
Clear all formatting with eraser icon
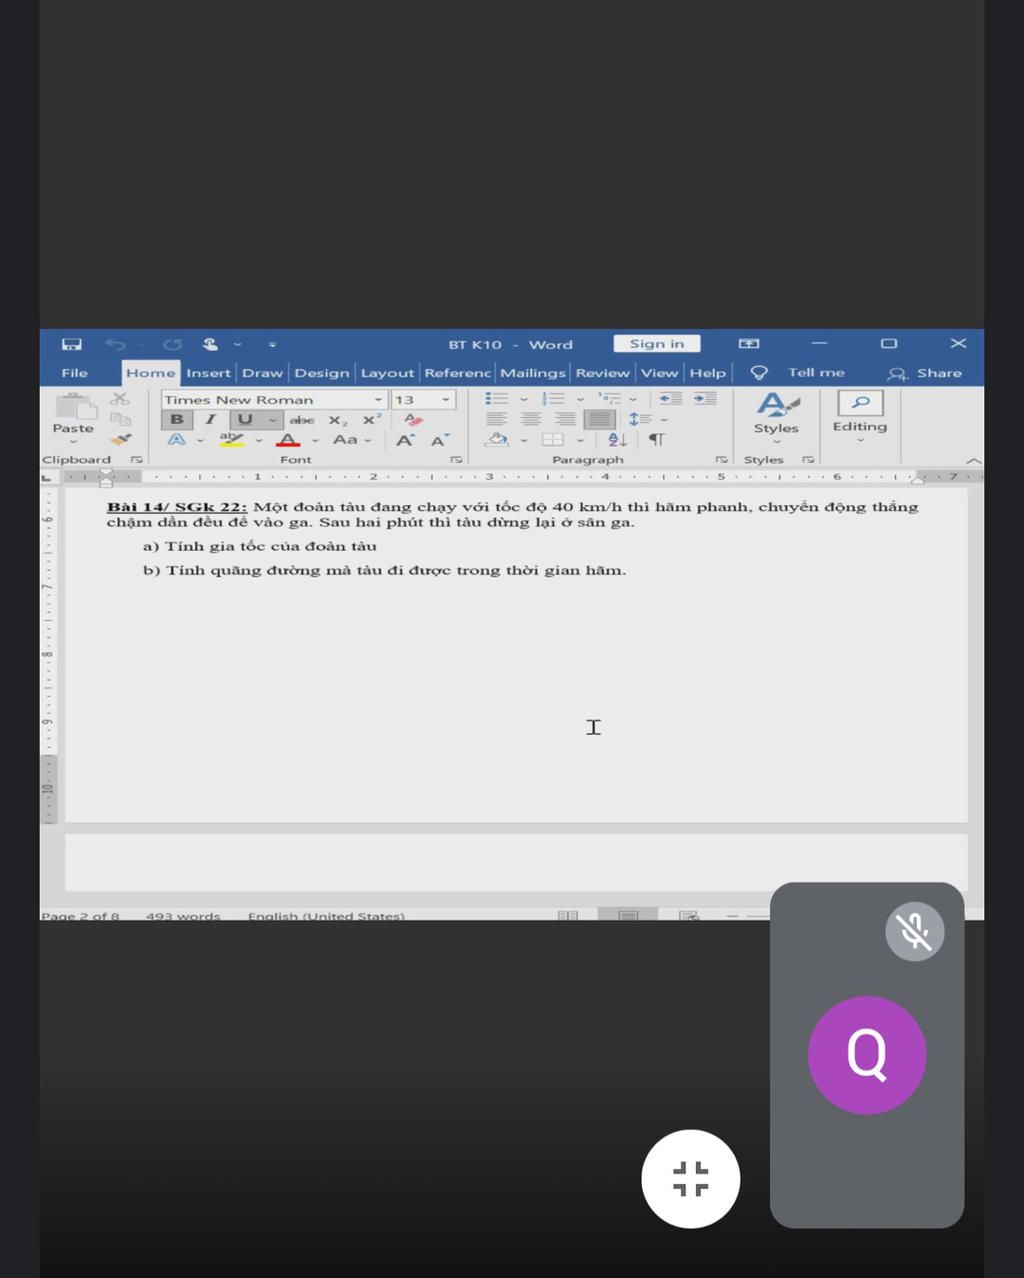point(413,420)
